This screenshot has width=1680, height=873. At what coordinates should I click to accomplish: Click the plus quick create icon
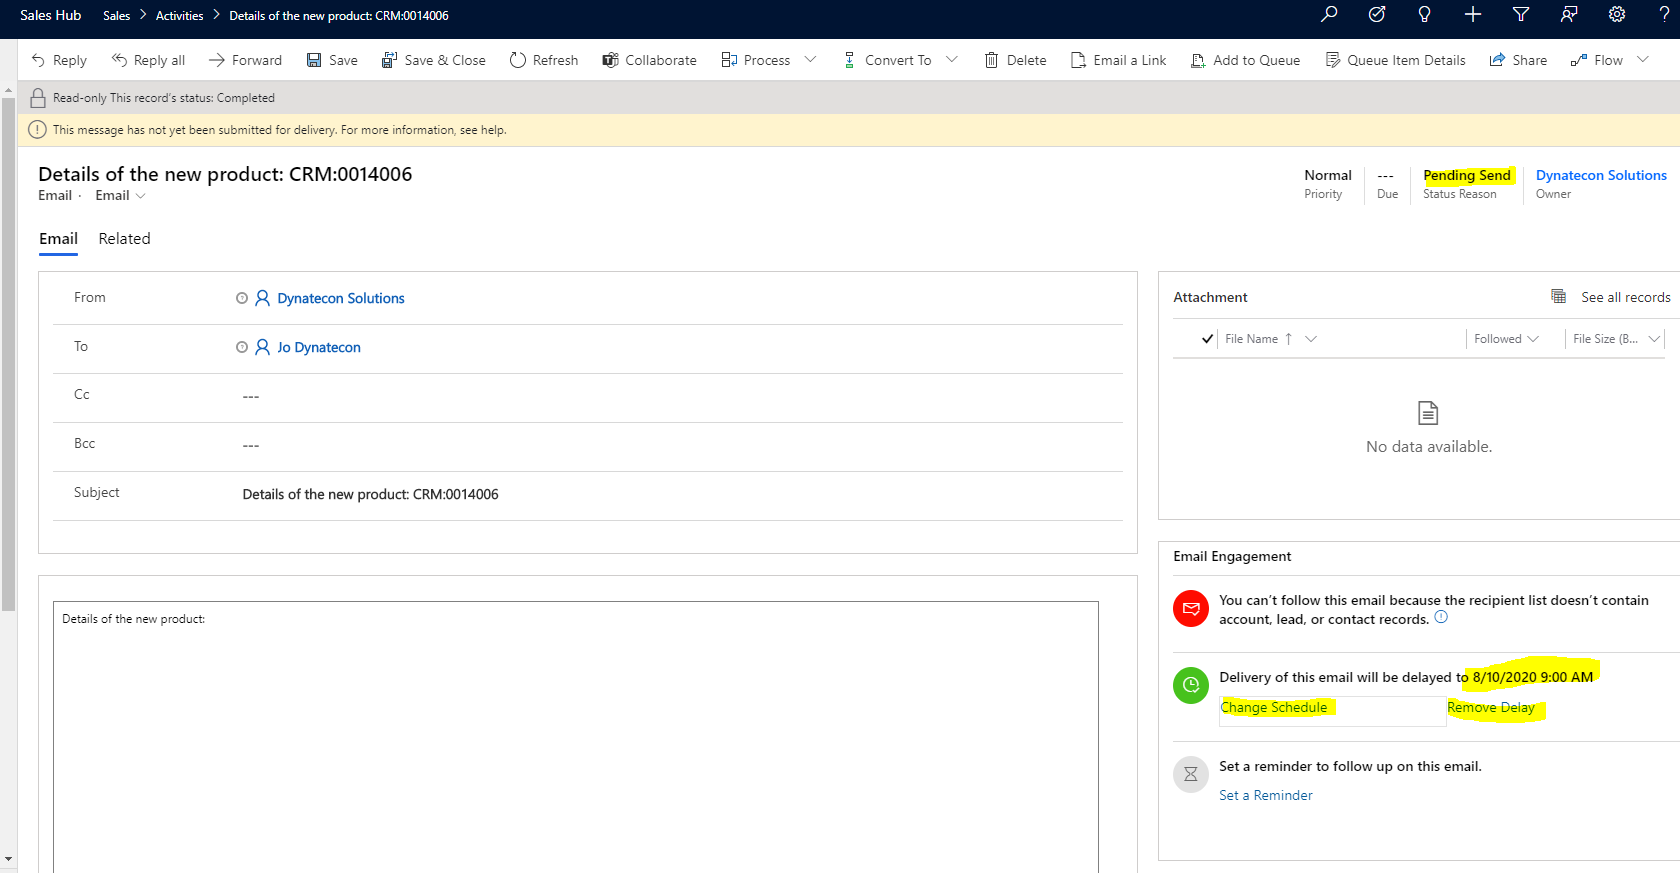tap(1473, 14)
